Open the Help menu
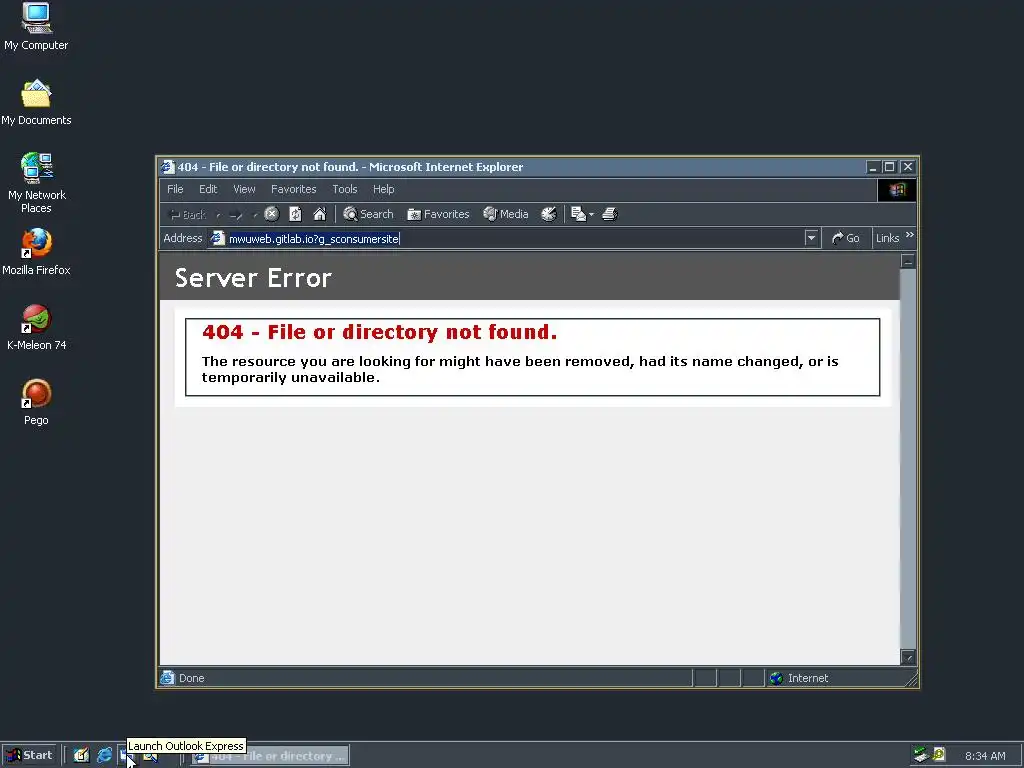 coord(383,189)
